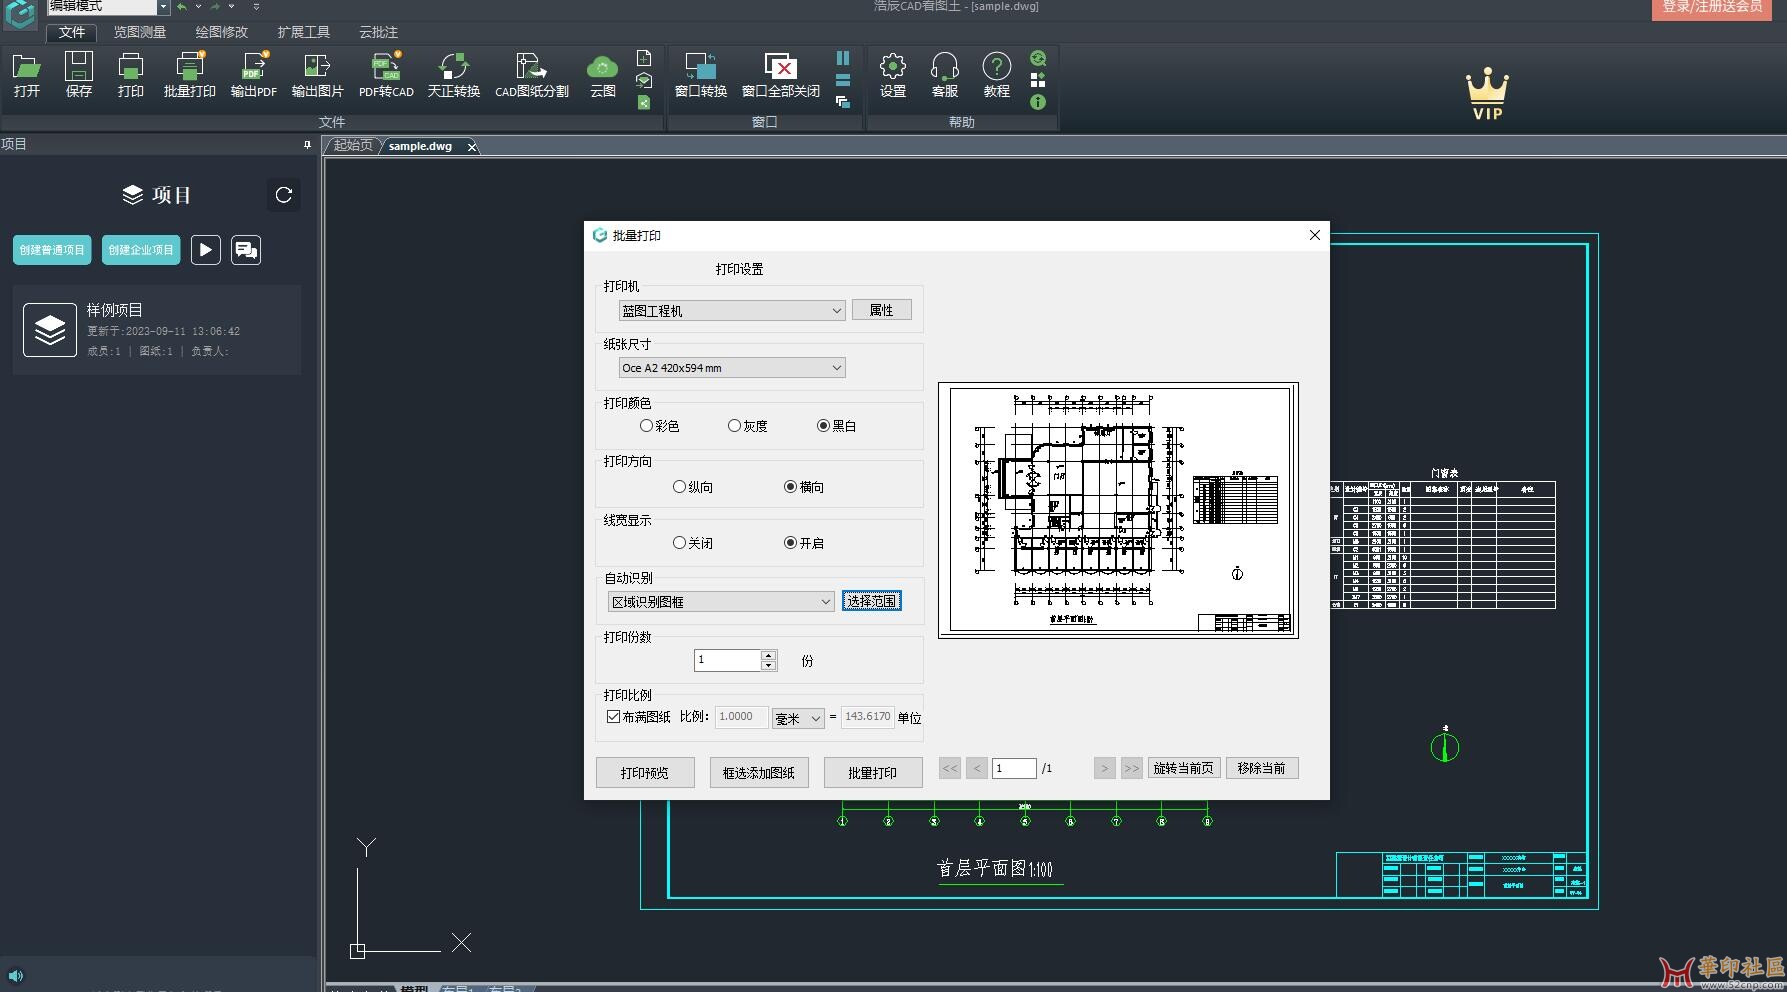Start CAD图纸分割 drawing split tool

click(531, 73)
